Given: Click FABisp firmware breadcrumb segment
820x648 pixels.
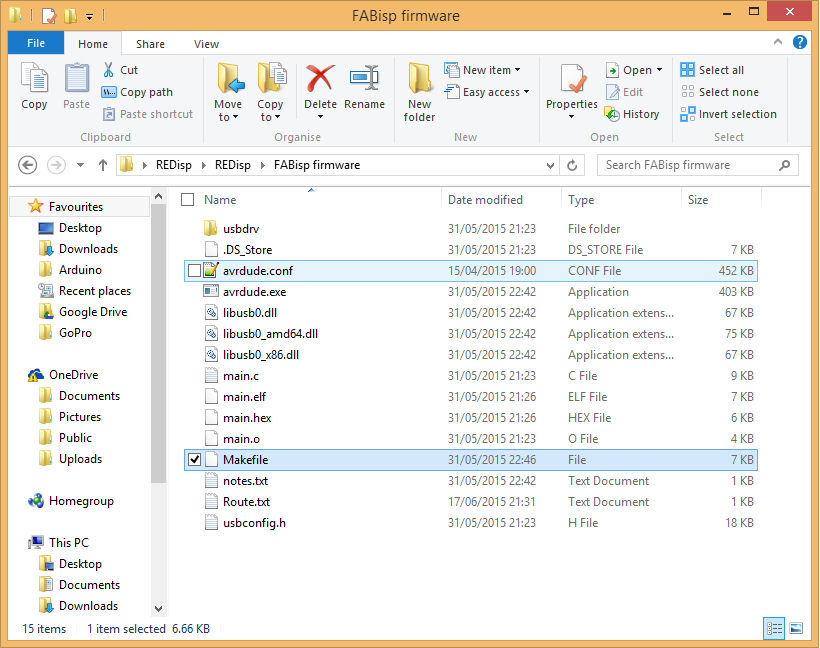Looking at the screenshot, I should click(317, 165).
